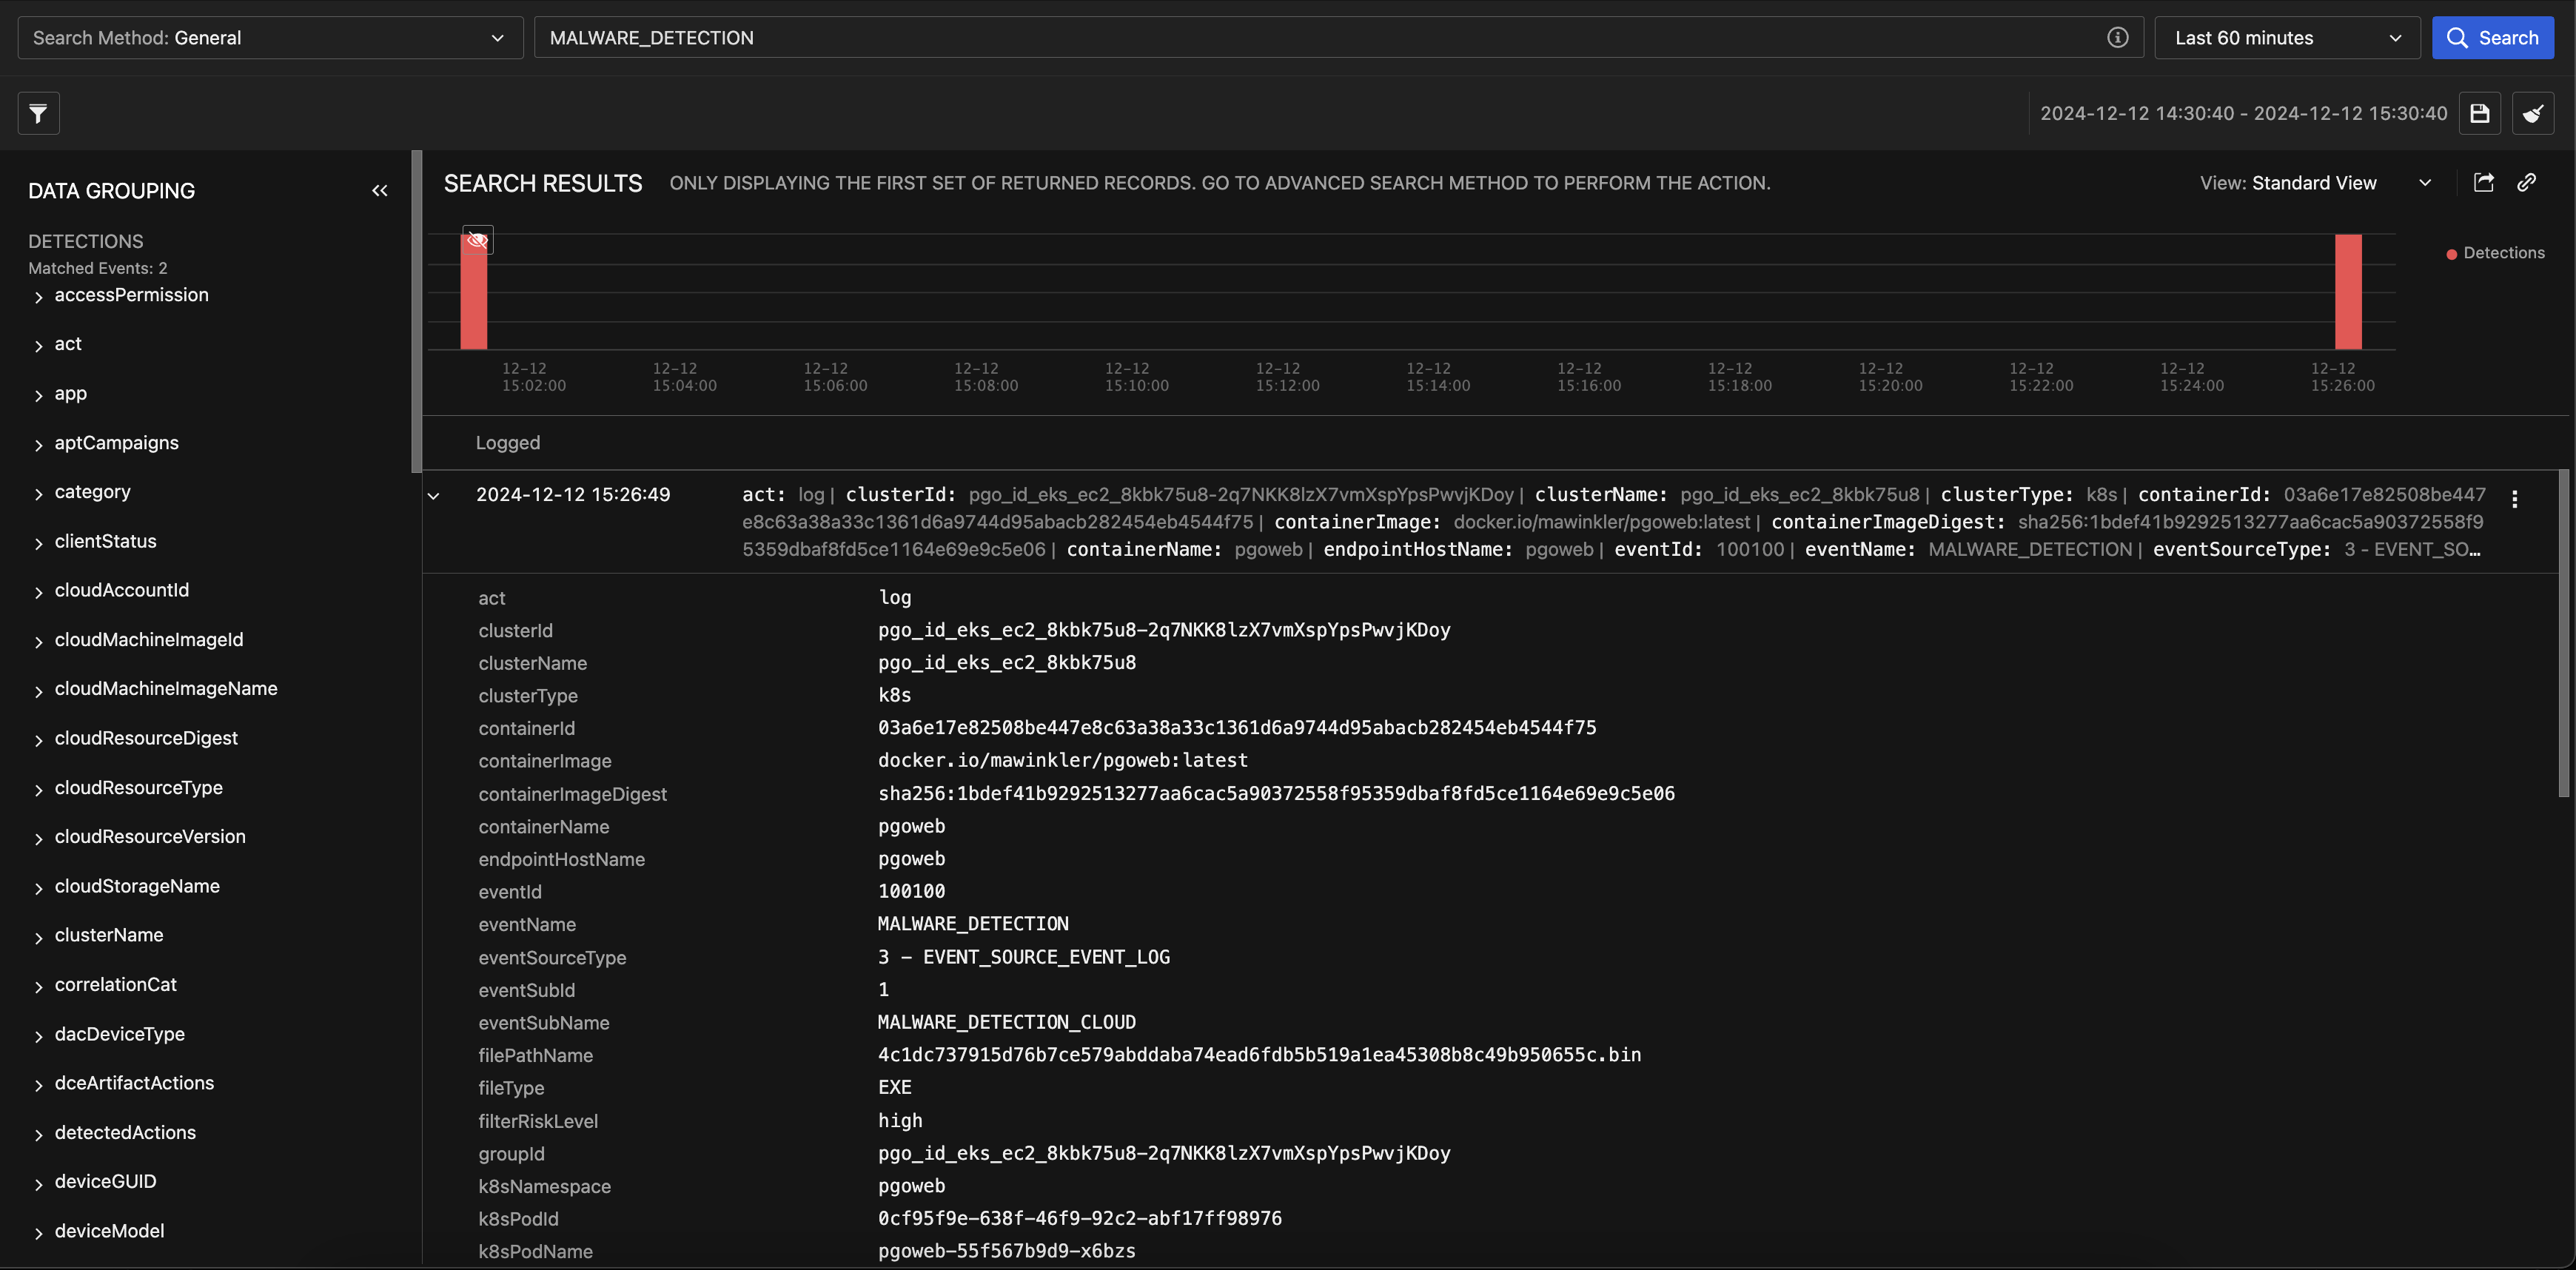
Task: Click the k8sPodId value
Action: (x=1079, y=1218)
